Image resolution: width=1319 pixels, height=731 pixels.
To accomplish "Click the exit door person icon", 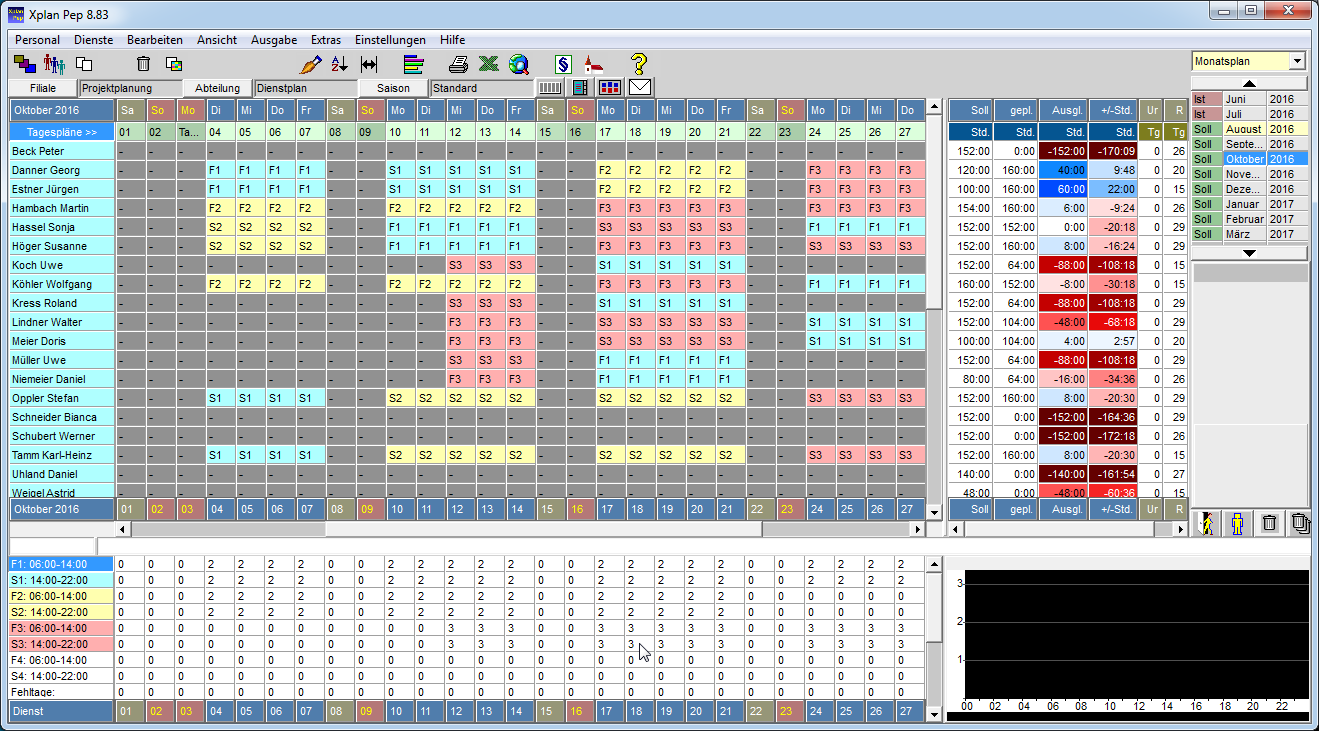I will [x=1207, y=523].
